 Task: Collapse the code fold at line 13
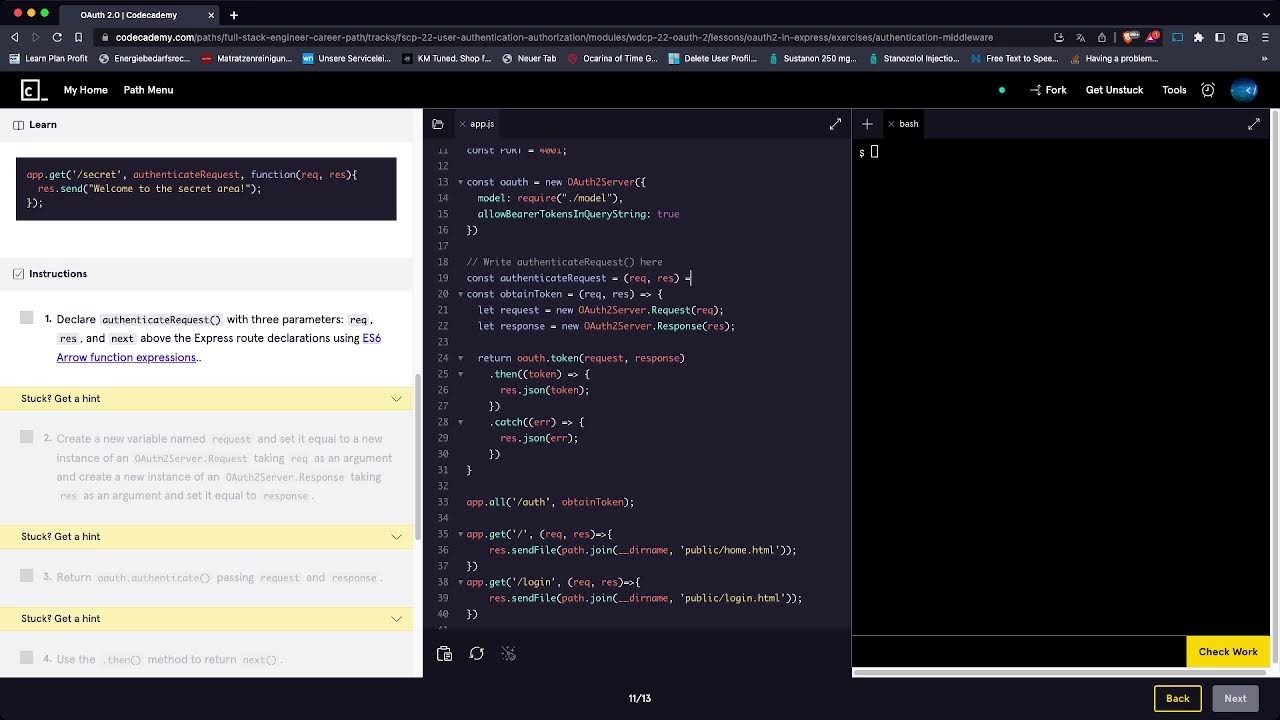[x=460, y=182]
